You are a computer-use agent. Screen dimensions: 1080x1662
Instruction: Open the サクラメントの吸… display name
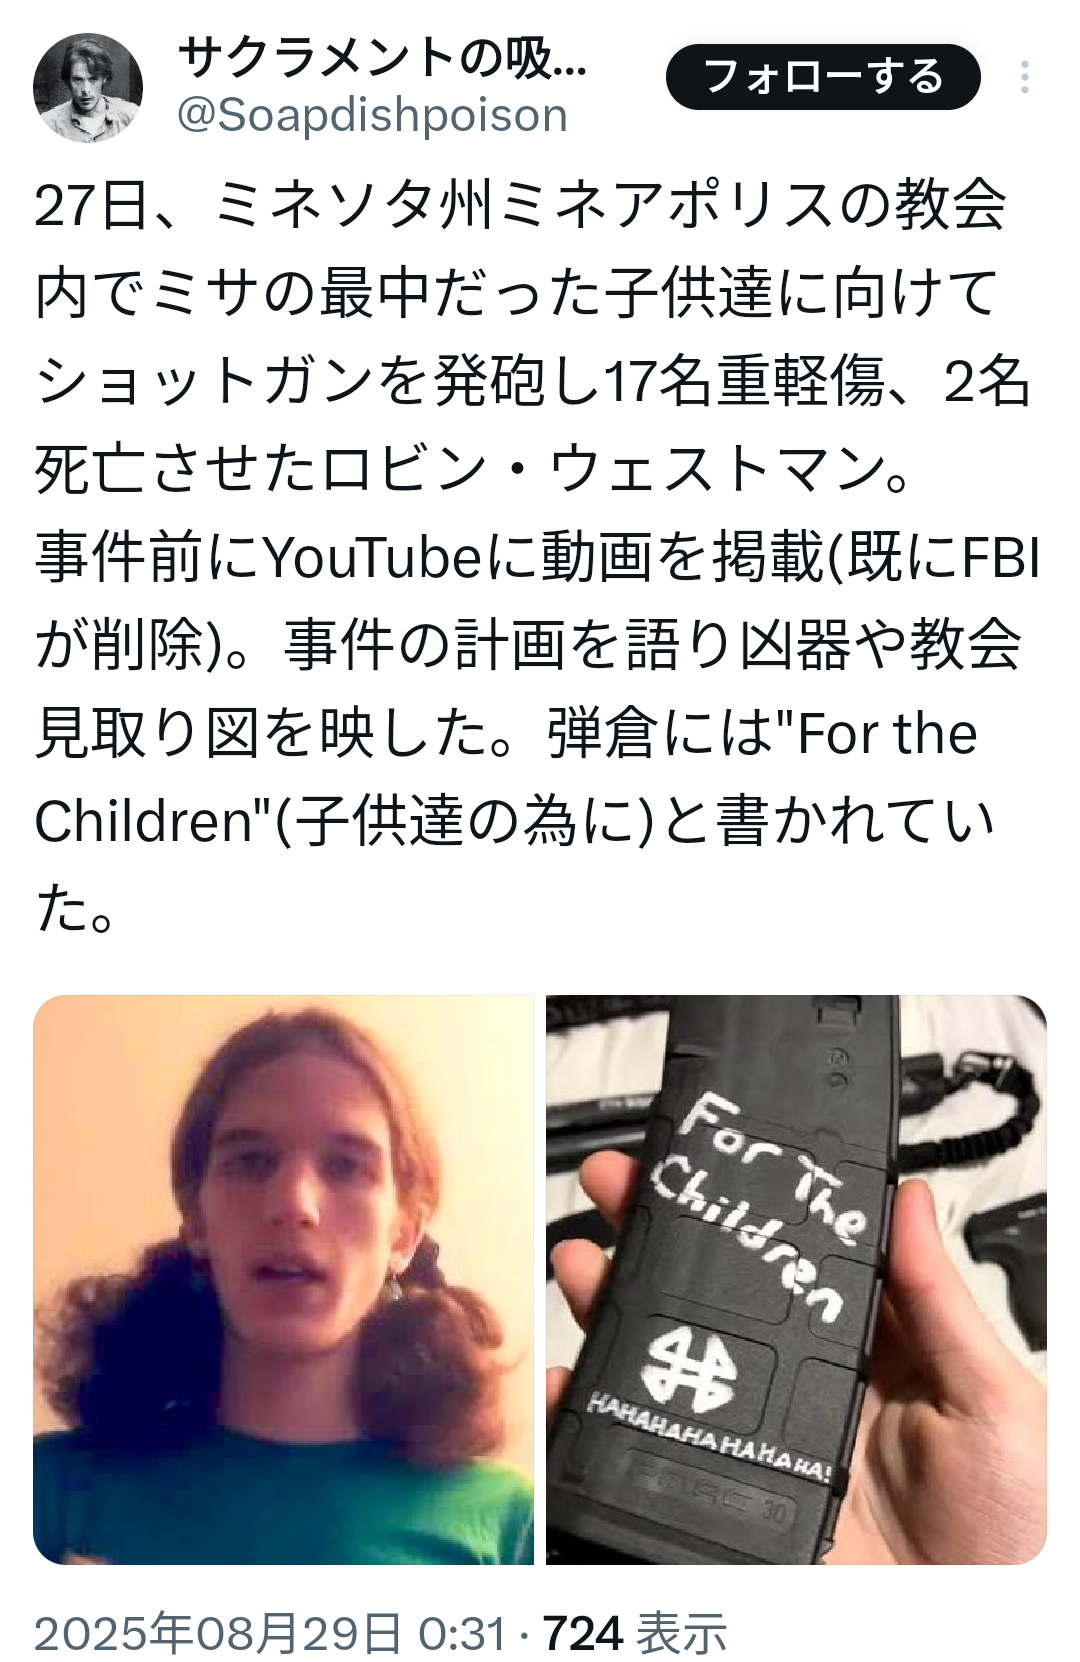click(382, 58)
